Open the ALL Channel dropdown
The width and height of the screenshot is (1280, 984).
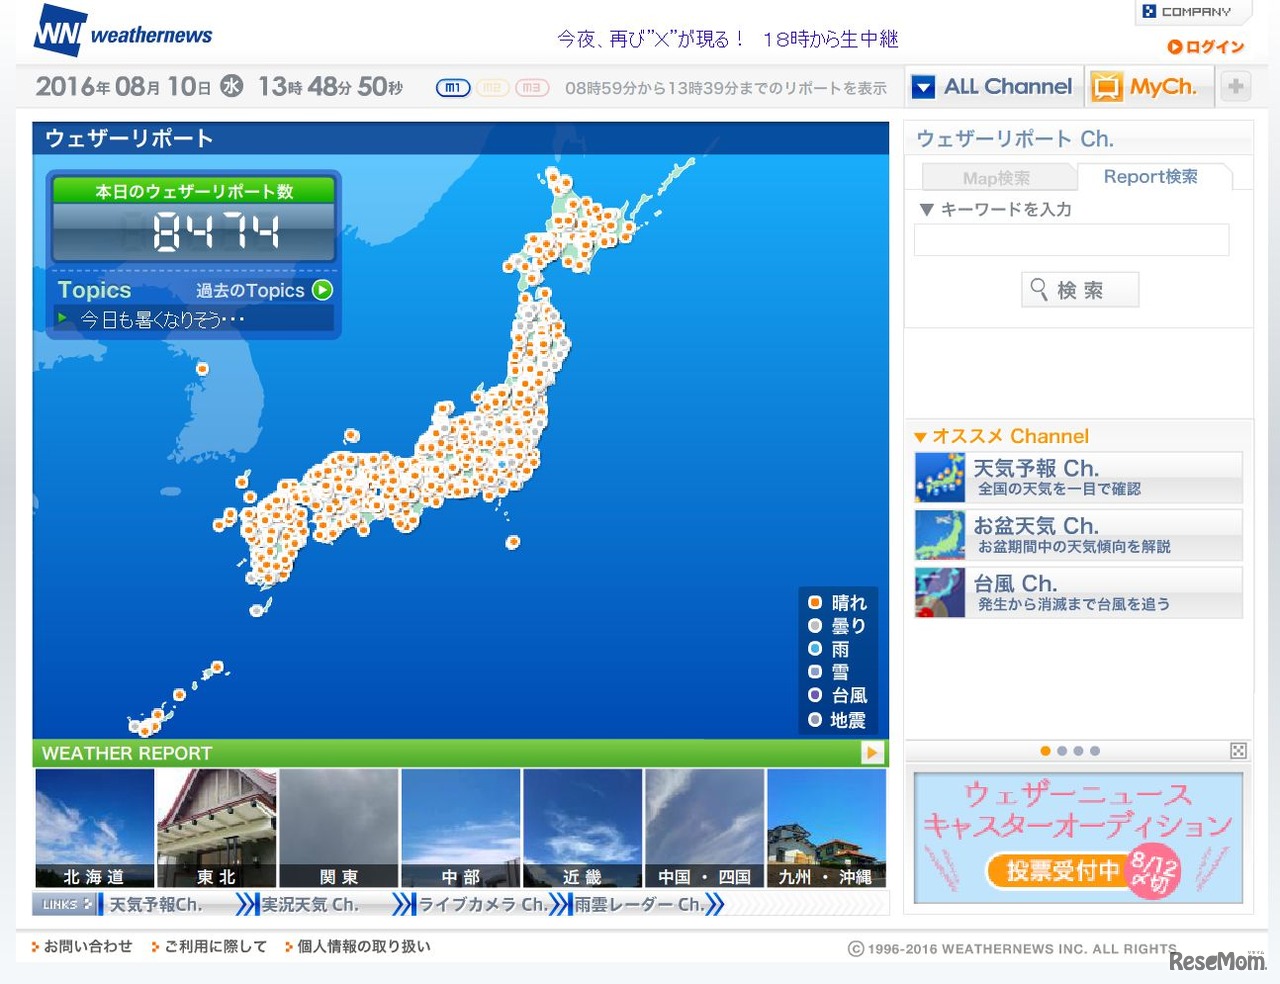[x=923, y=86]
